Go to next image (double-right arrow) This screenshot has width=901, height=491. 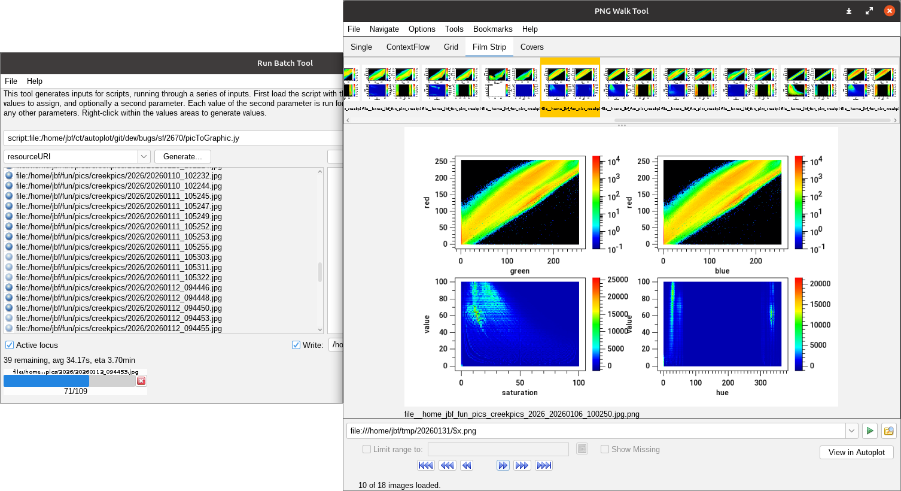coord(503,465)
